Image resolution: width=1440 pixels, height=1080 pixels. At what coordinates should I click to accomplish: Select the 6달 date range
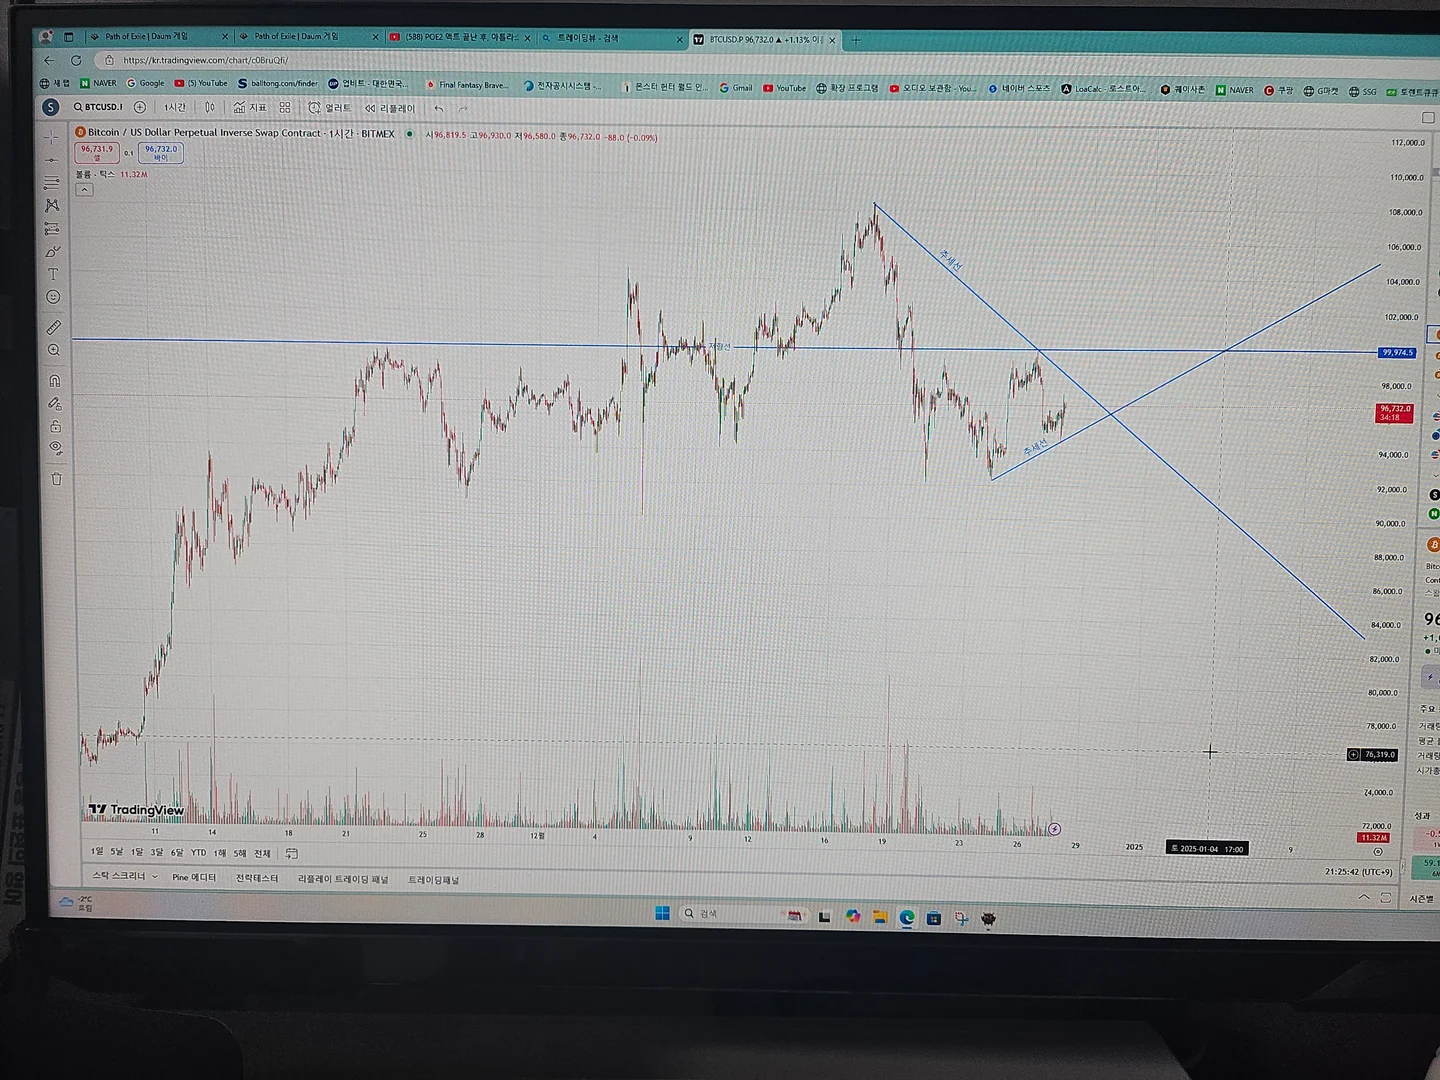pos(177,852)
